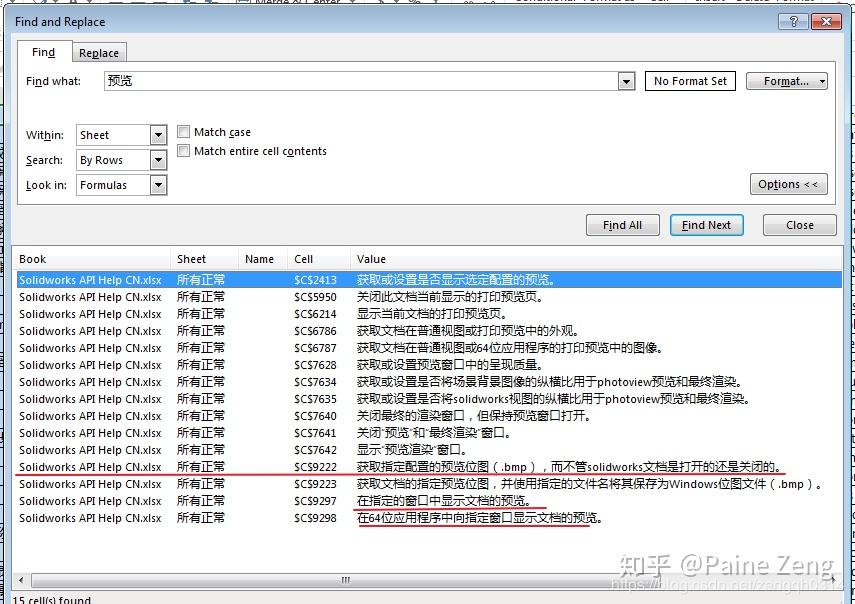Image resolution: width=855 pixels, height=604 pixels.
Task: Select the result row for cell $C$7635
Action: [429, 399]
